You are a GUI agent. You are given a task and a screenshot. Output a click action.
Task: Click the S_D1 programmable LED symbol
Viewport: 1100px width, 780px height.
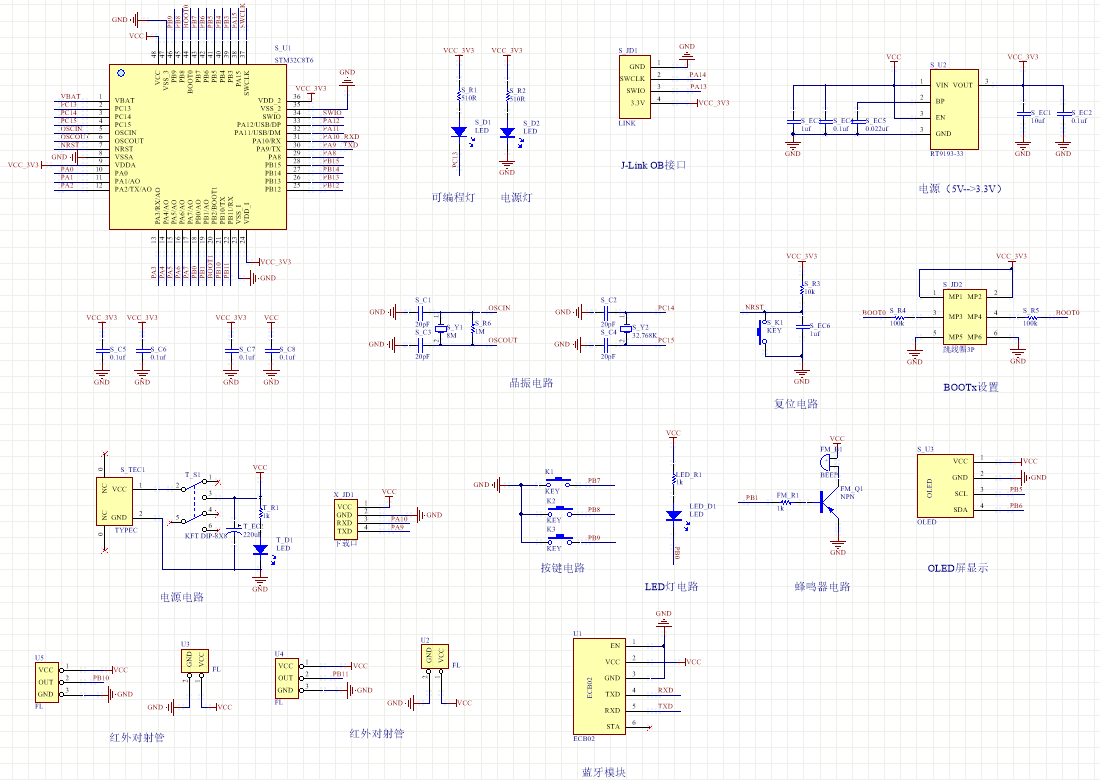(459, 132)
